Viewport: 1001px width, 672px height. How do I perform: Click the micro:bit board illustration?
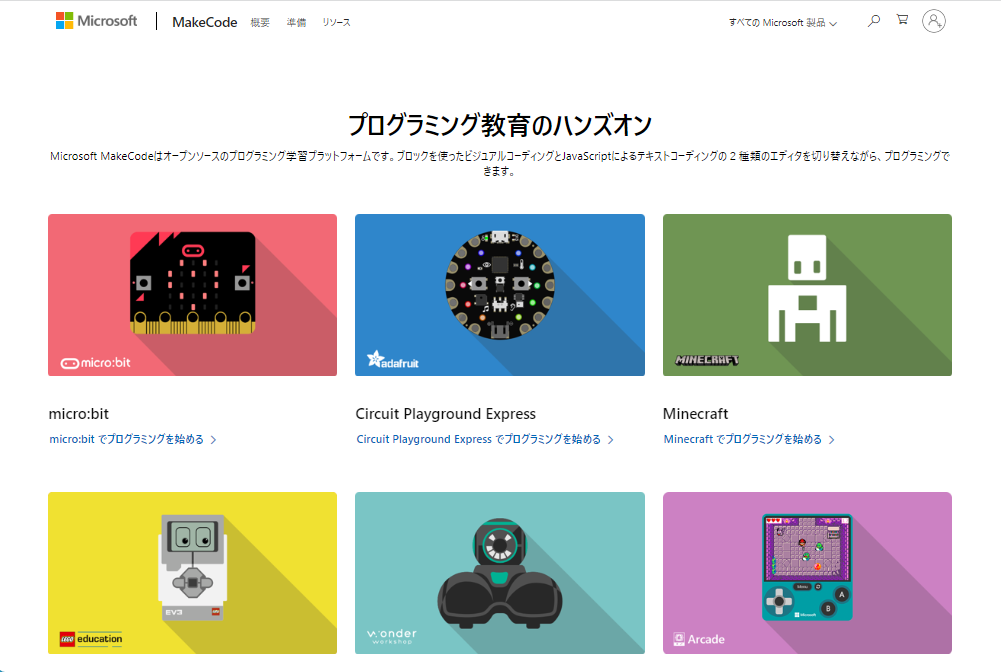coord(193,283)
